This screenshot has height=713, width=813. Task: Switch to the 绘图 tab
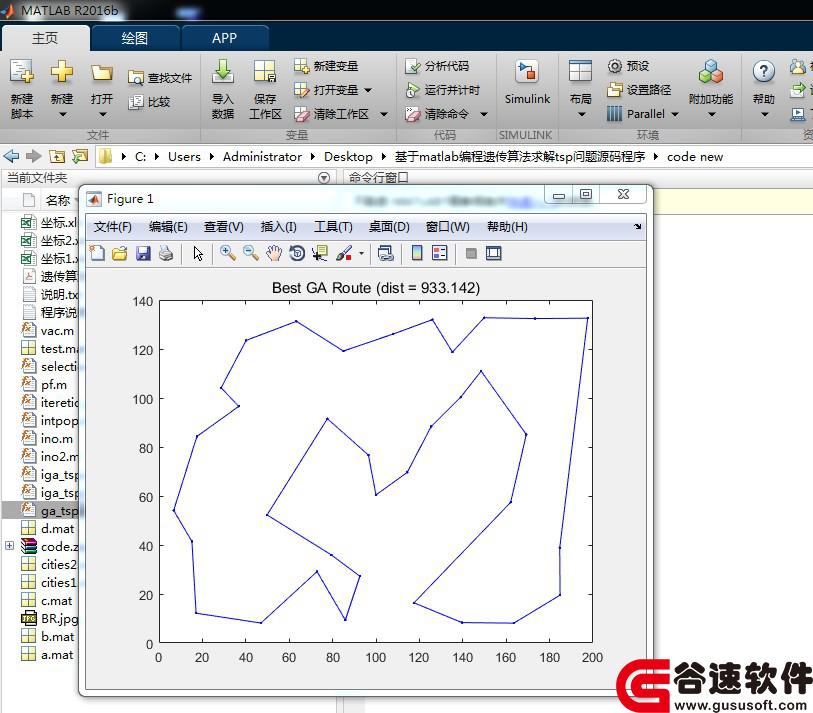[x=135, y=38]
